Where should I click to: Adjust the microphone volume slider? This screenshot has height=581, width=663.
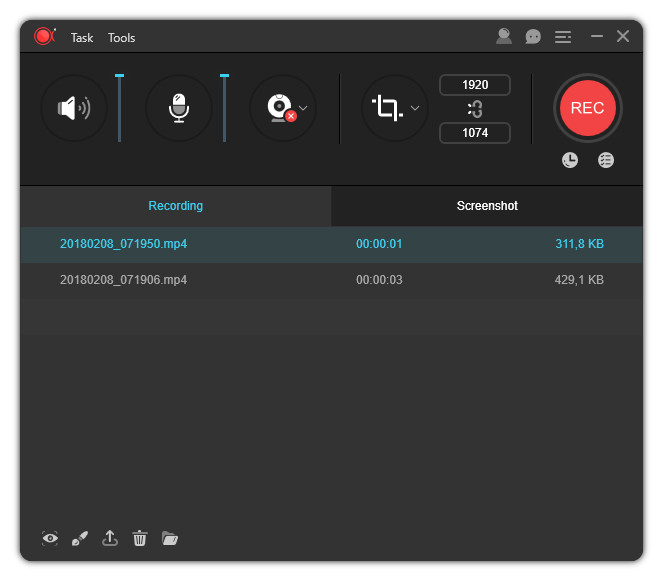(x=225, y=108)
